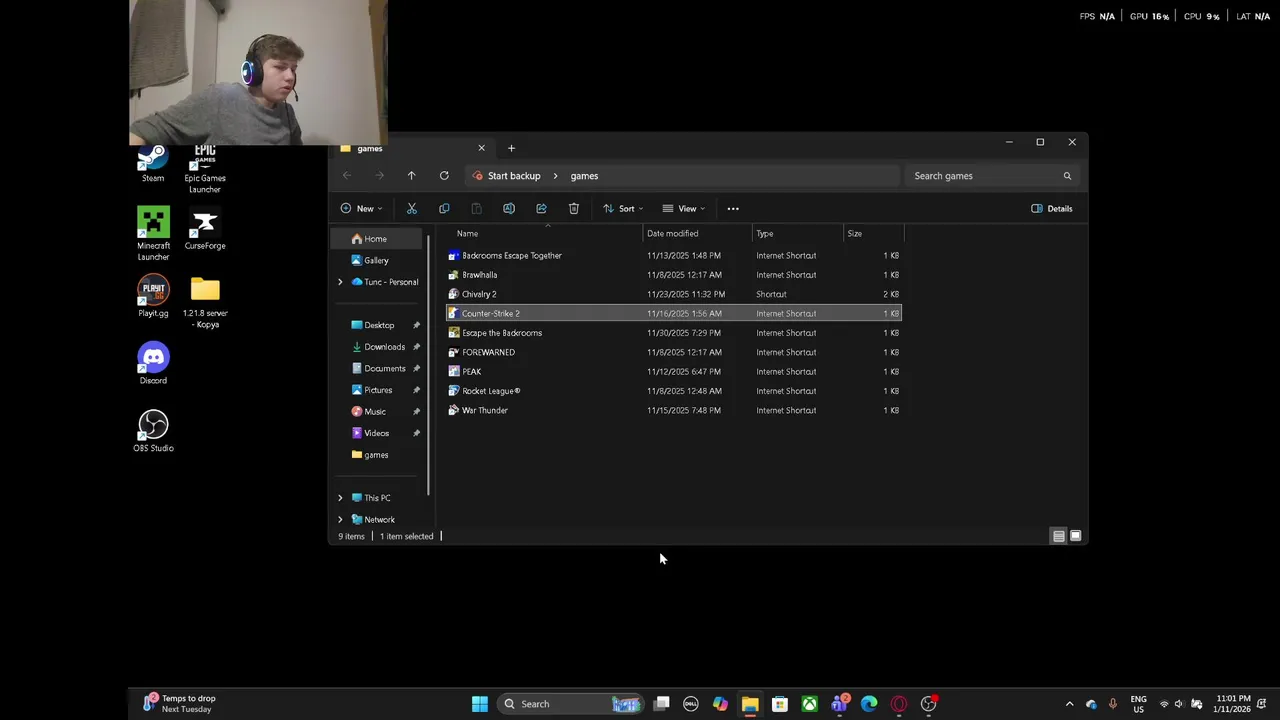Open the See more three-dots menu
This screenshot has width=1280, height=720.
pos(733,208)
